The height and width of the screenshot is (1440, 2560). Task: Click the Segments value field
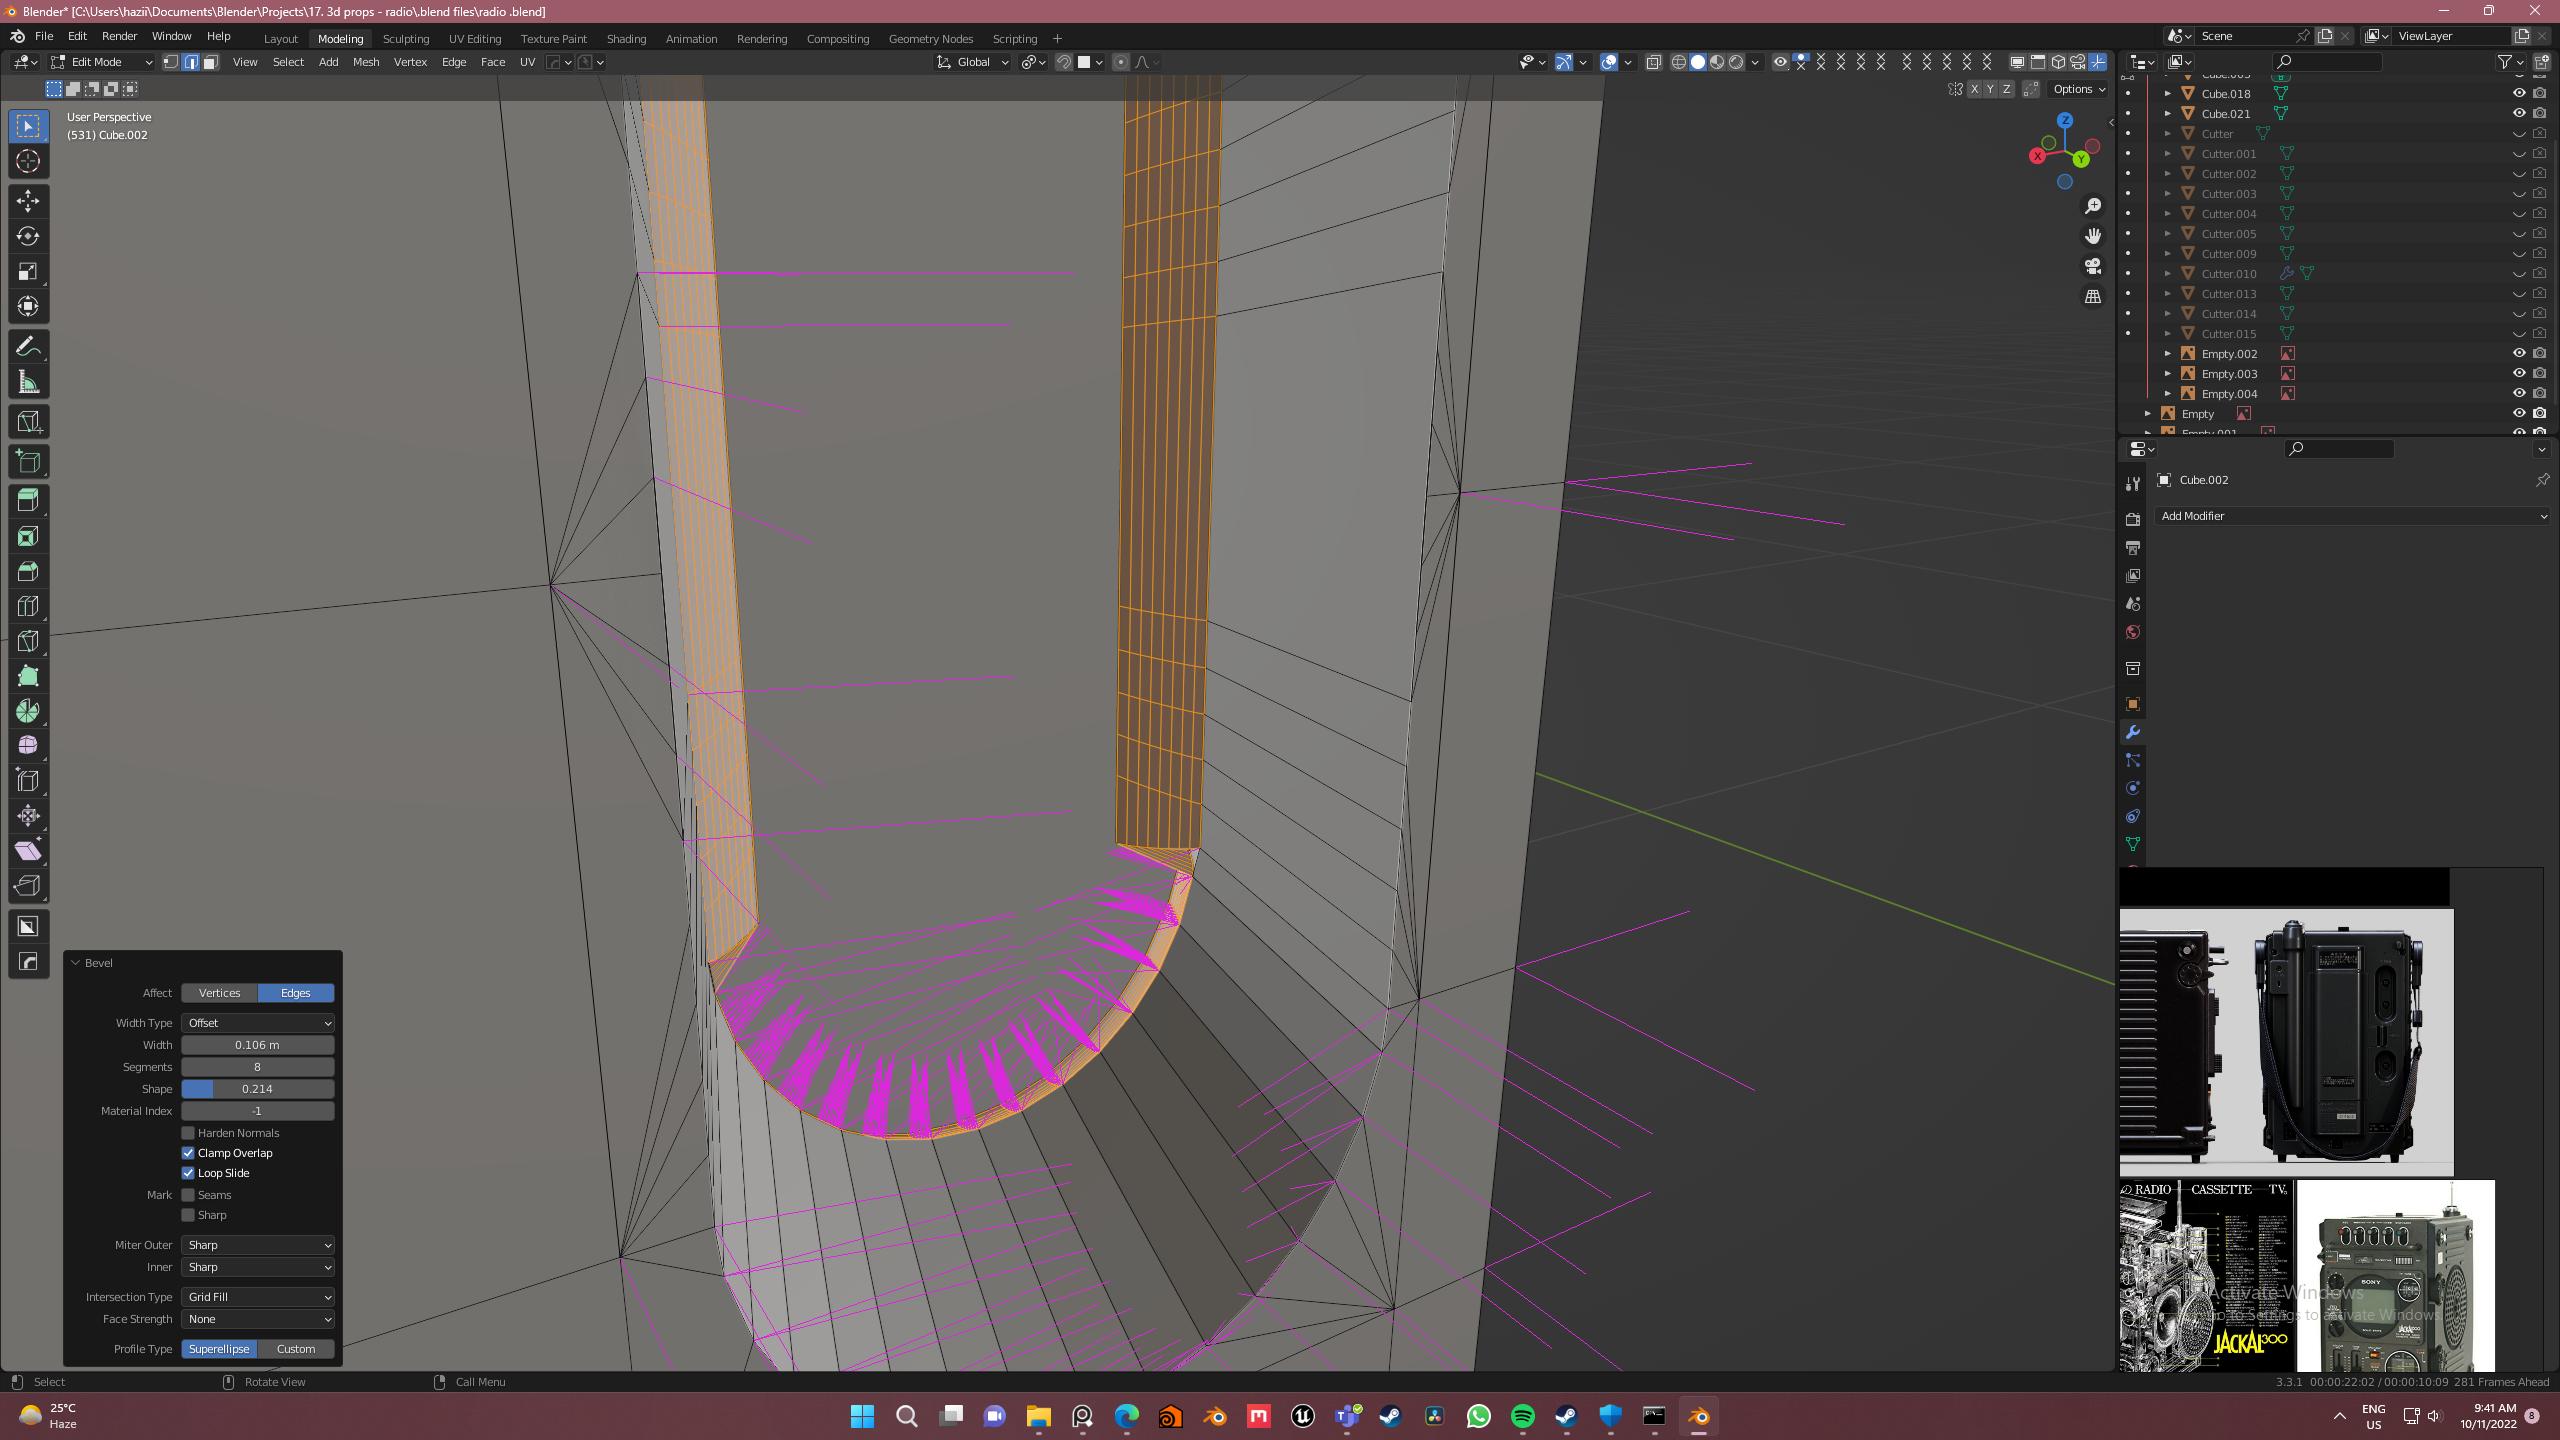point(258,1067)
